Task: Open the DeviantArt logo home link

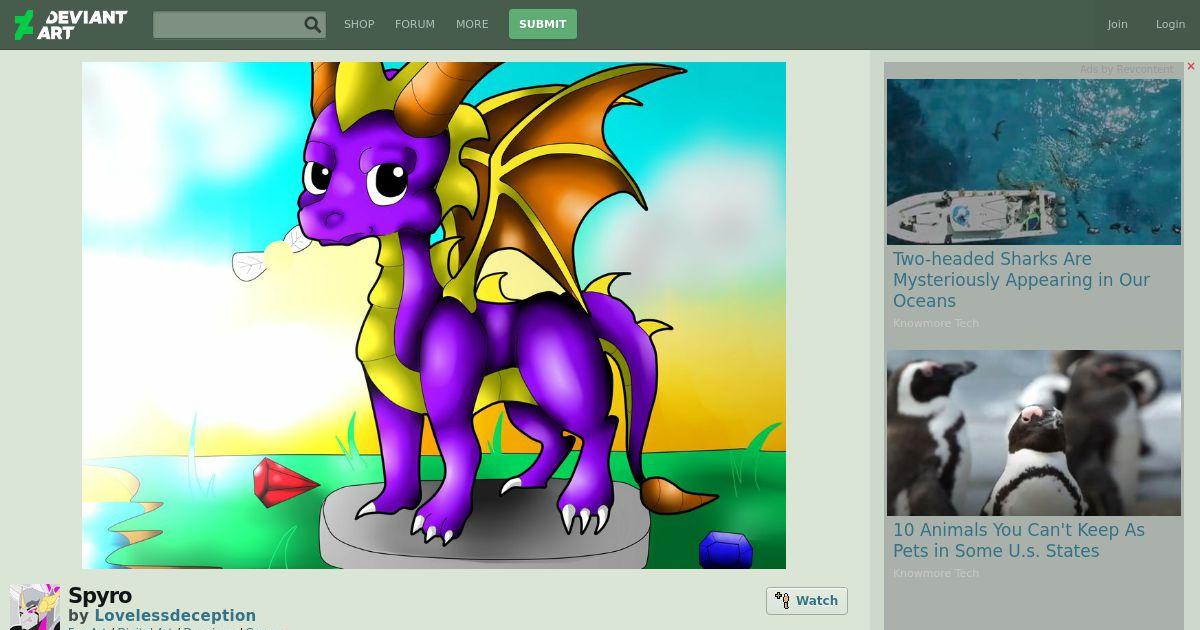Action: [70, 25]
